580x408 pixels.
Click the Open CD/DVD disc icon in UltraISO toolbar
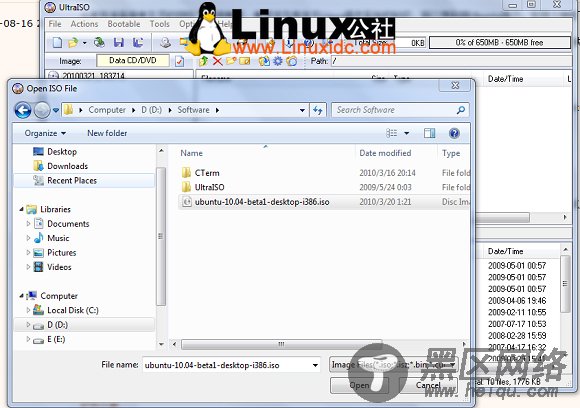coord(99,43)
